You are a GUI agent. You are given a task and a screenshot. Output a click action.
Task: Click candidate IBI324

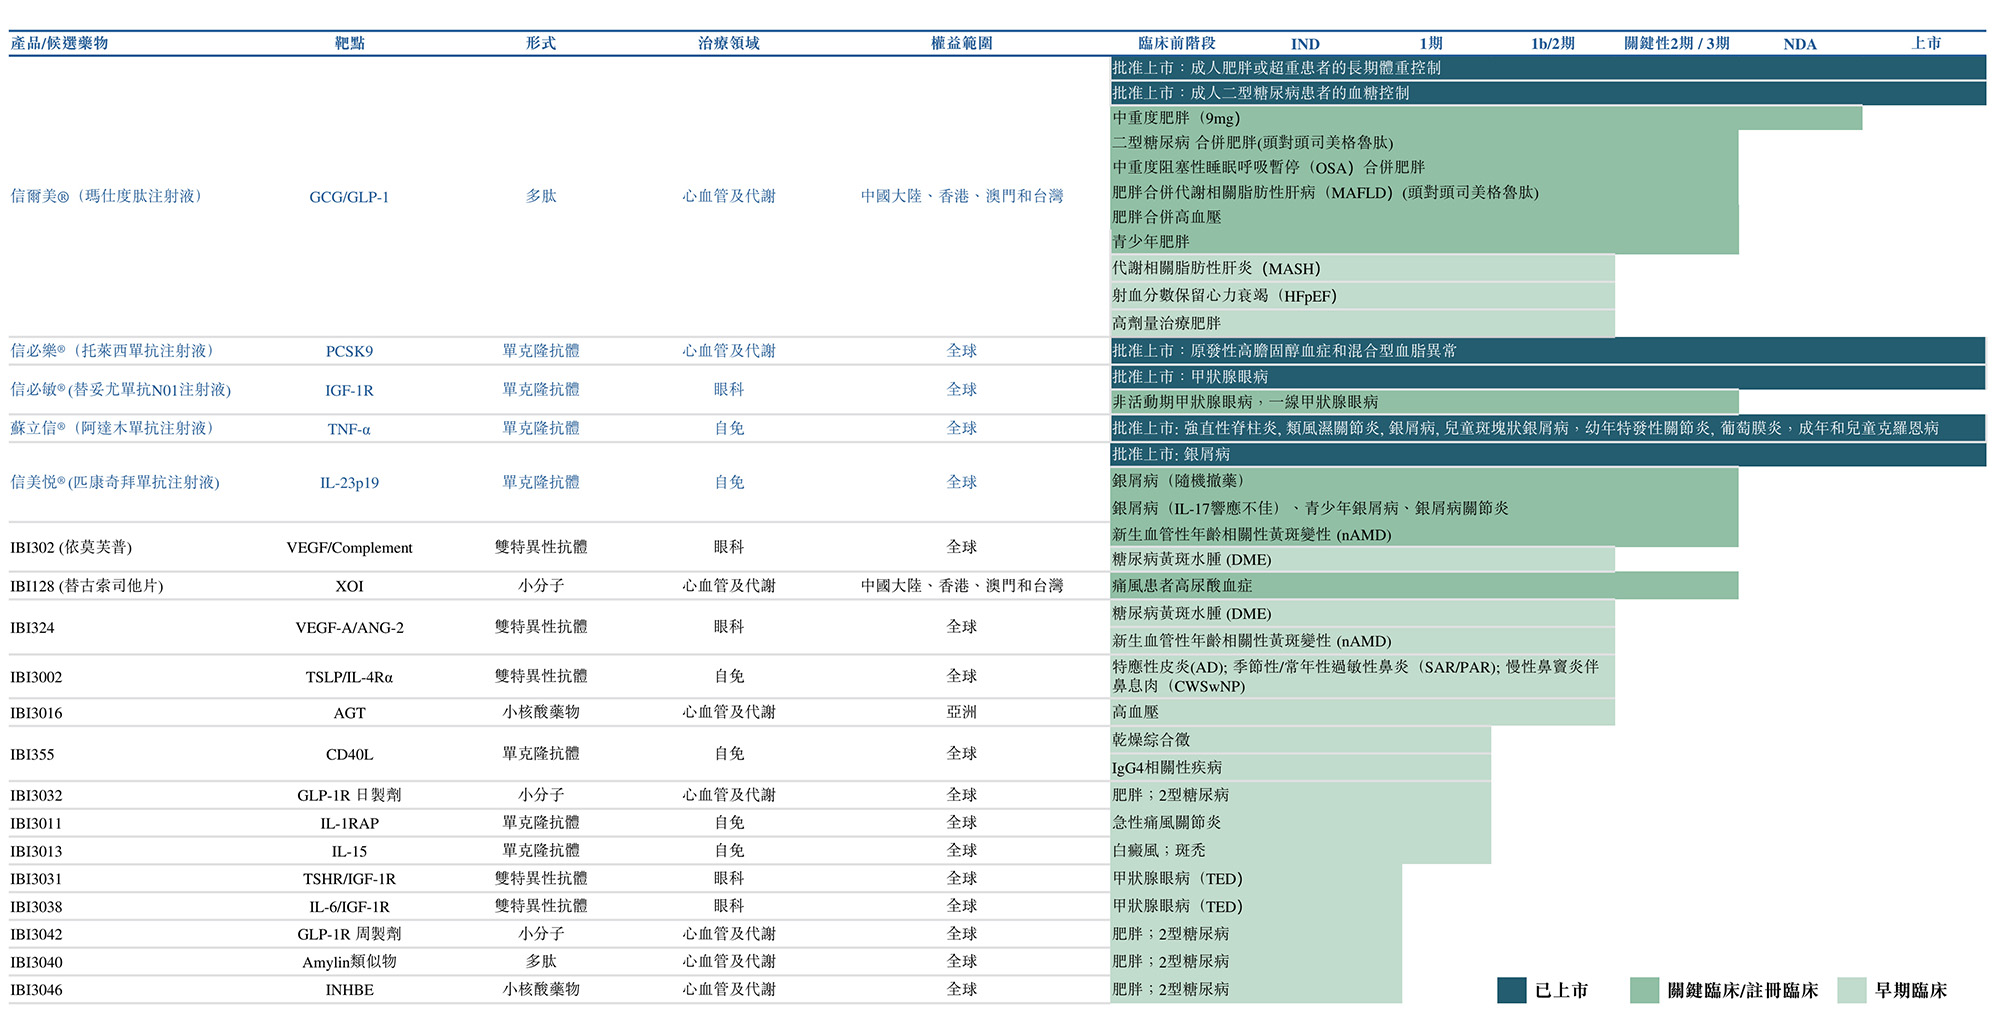32,628
